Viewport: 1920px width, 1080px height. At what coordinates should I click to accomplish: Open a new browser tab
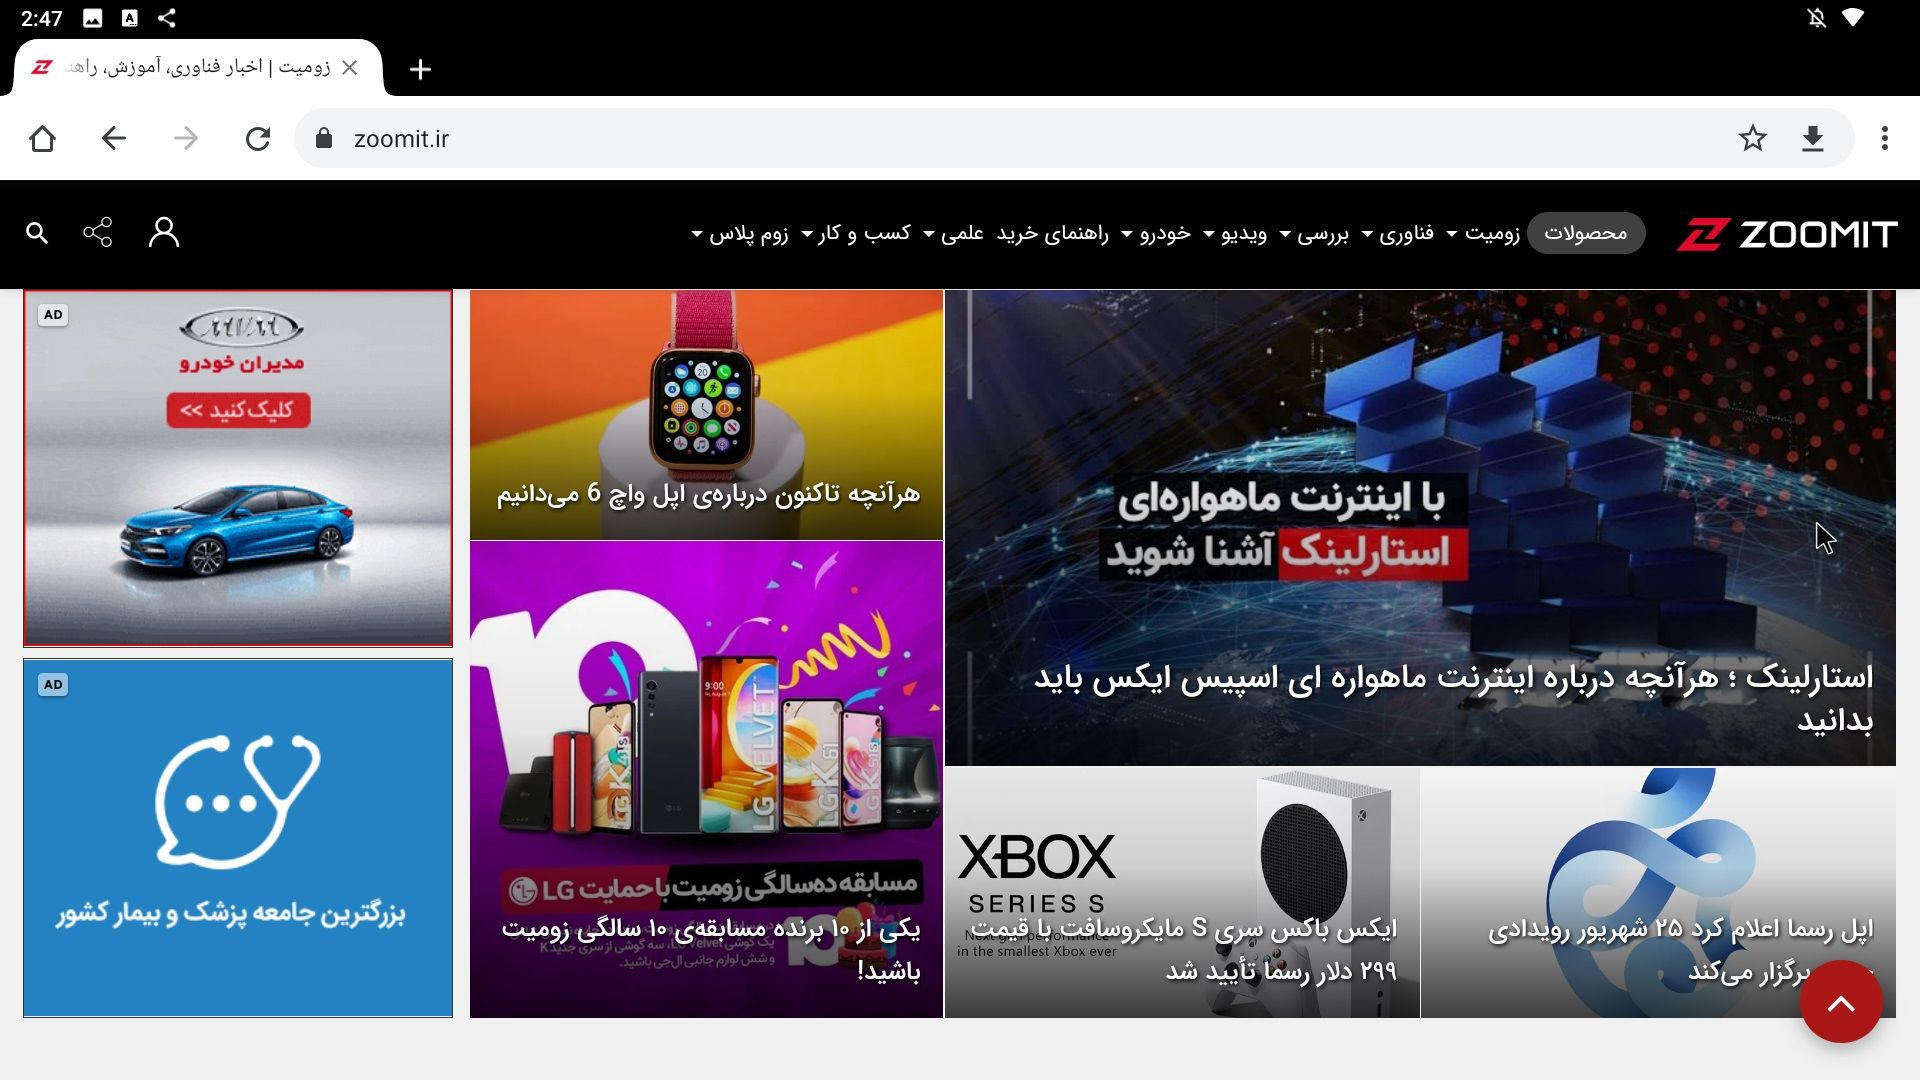point(420,69)
